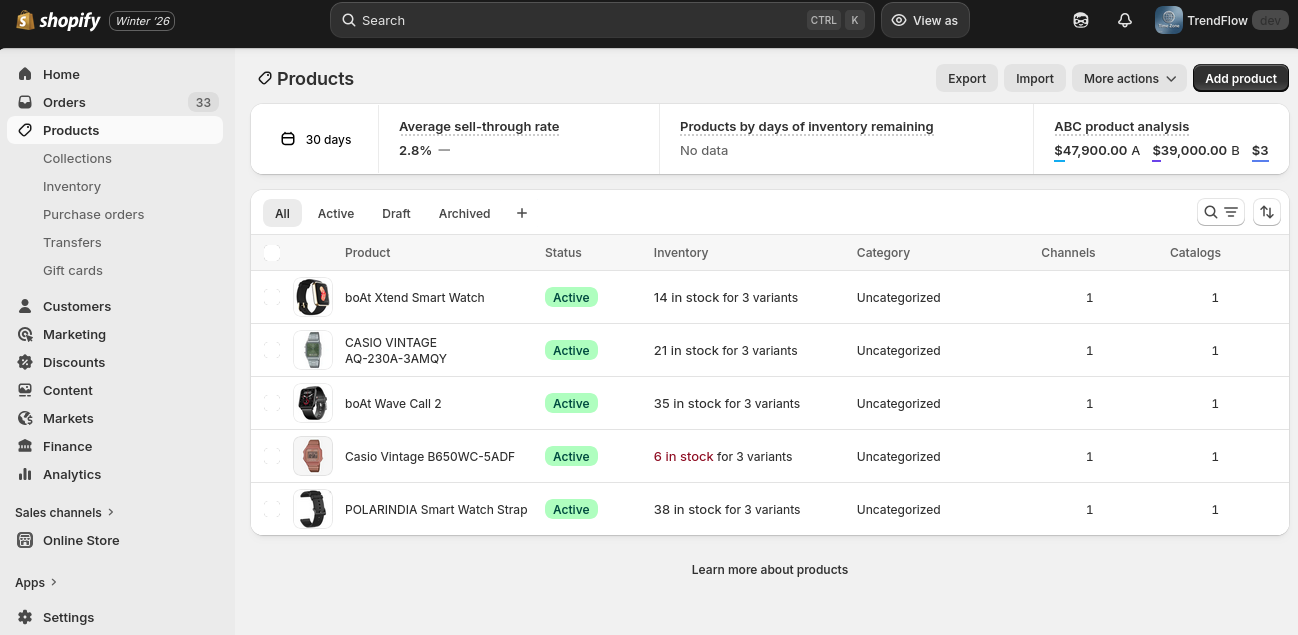Screen dimensions: 1298x635
Task: Click the search and filter icon button
Action: 1220,212
